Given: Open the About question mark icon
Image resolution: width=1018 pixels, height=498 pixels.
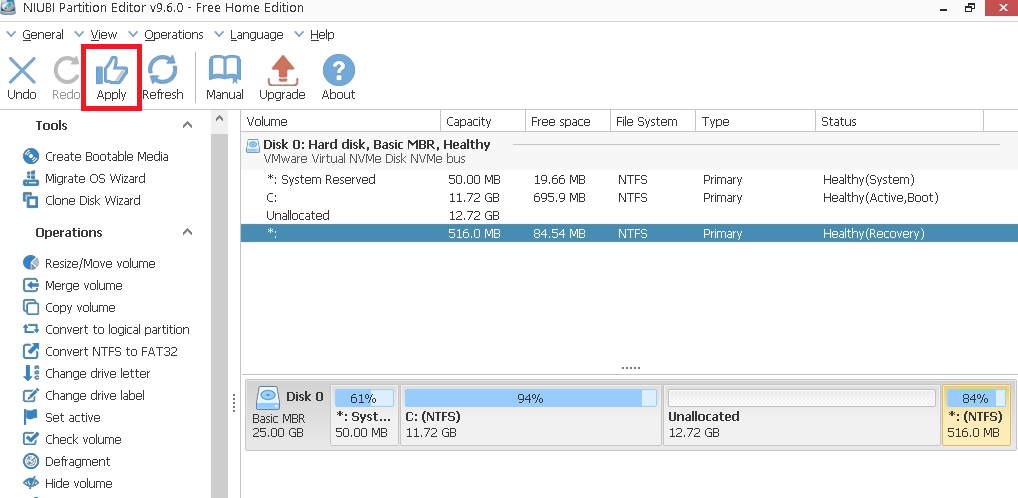Looking at the screenshot, I should 338,71.
